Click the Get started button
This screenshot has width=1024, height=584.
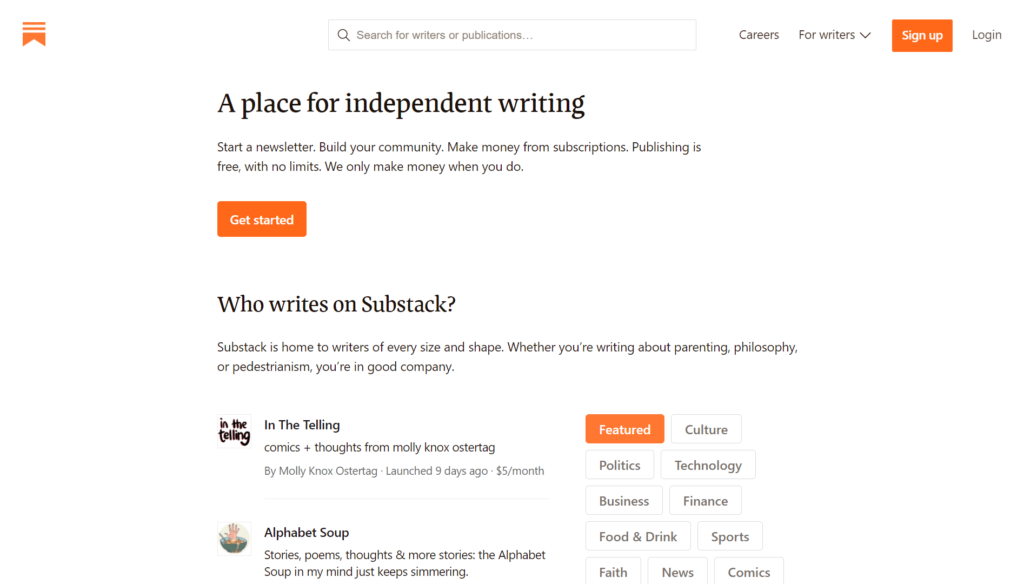[x=262, y=219]
